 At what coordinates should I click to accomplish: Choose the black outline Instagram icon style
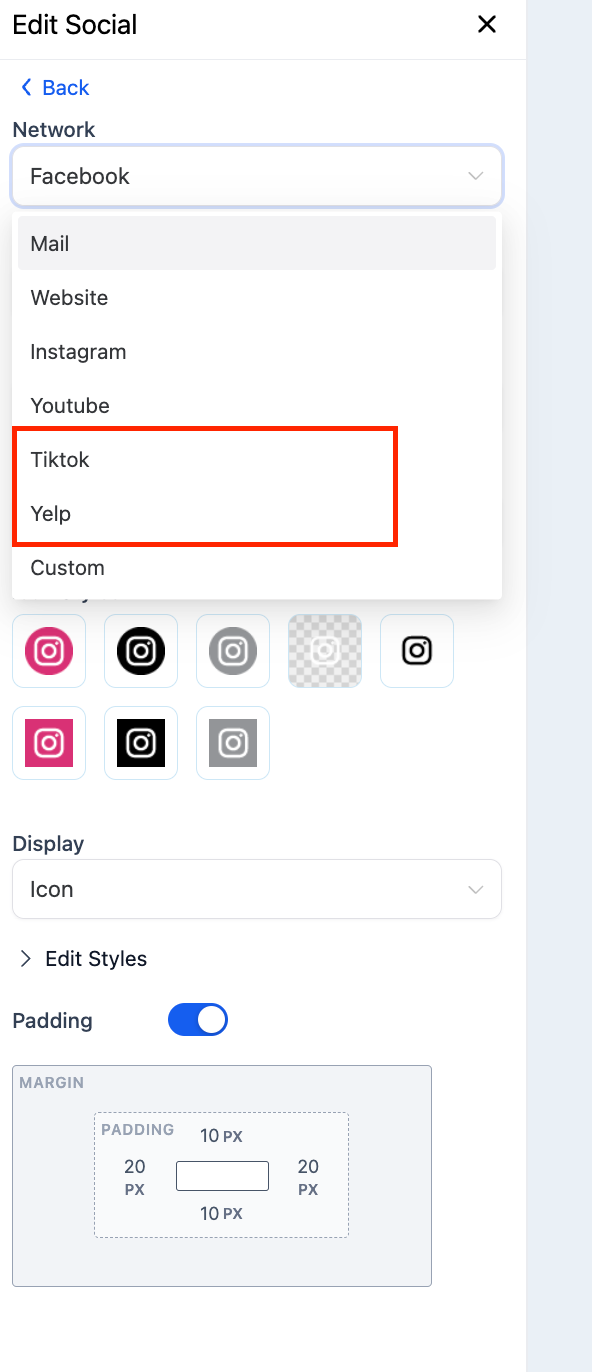(x=417, y=651)
